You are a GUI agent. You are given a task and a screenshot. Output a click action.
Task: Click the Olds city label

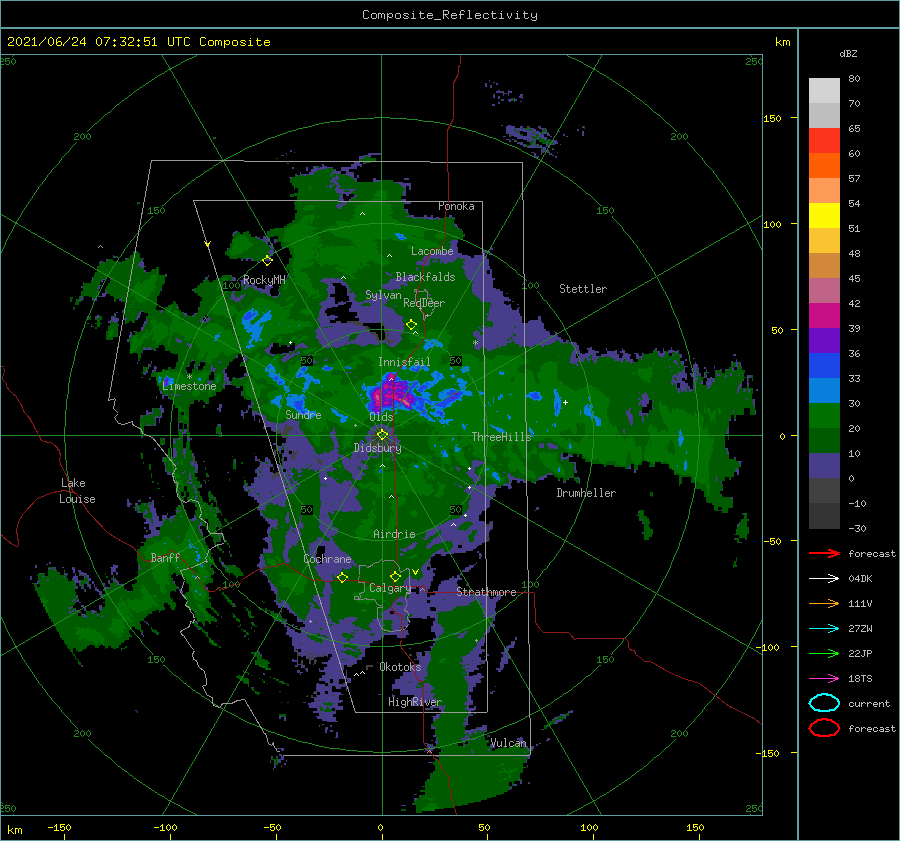point(381,417)
